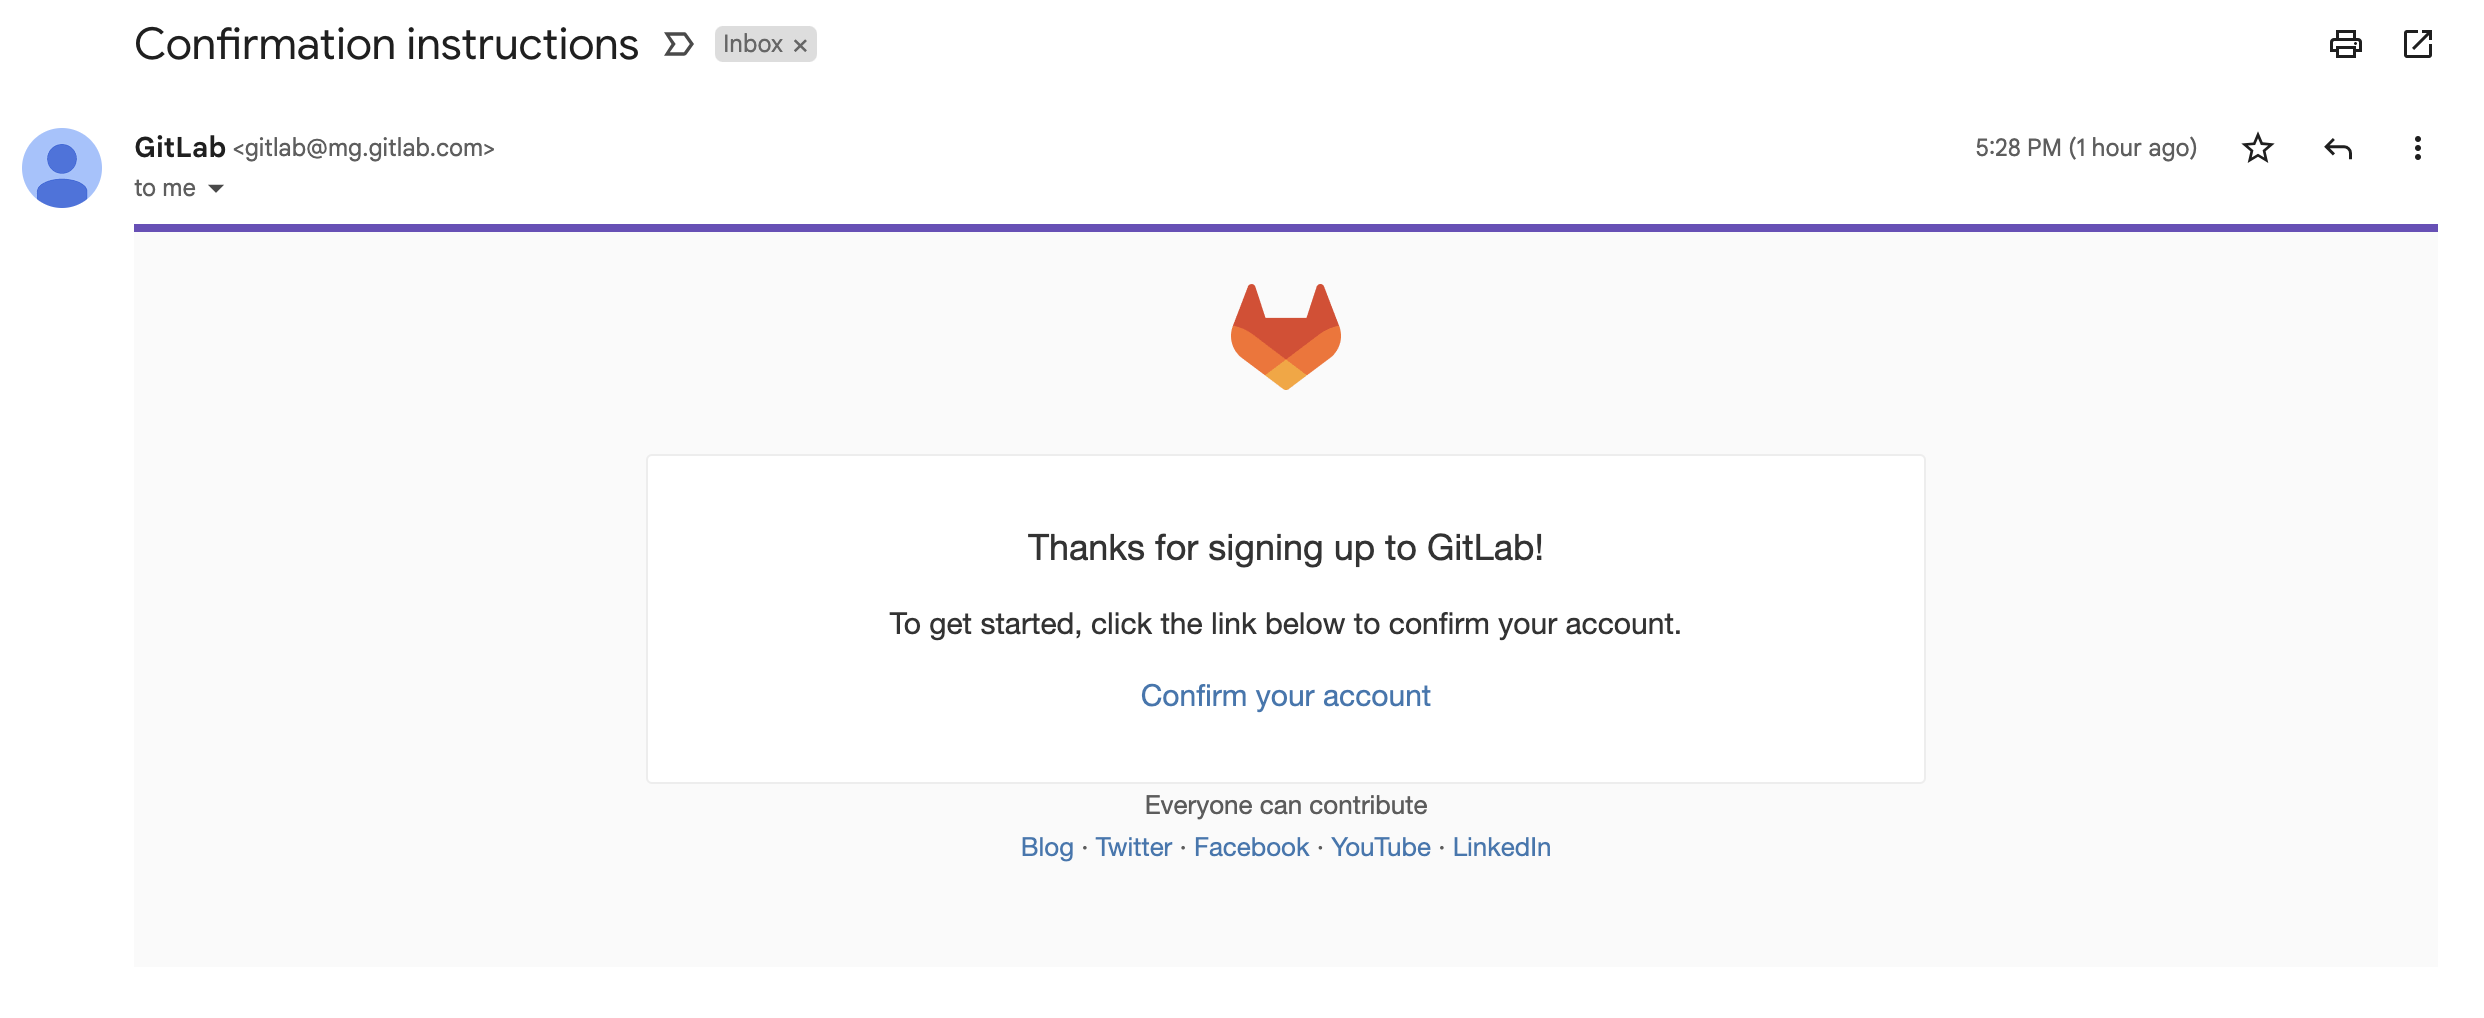Open GitLab's LinkedIn link
The image size is (2484, 1018).
click(x=1501, y=846)
